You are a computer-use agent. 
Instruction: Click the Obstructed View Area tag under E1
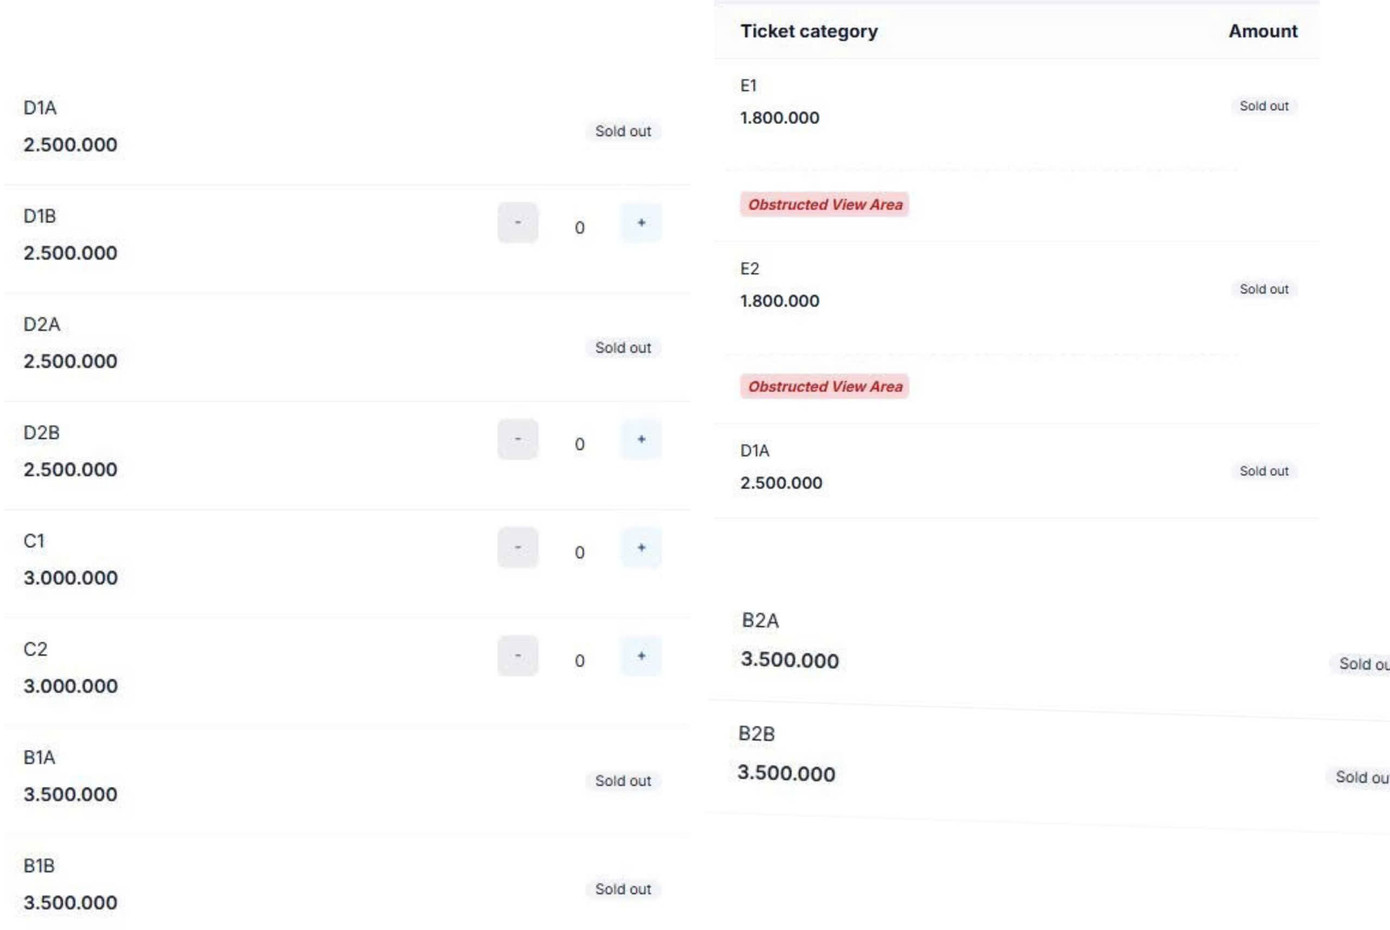[824, 205]
